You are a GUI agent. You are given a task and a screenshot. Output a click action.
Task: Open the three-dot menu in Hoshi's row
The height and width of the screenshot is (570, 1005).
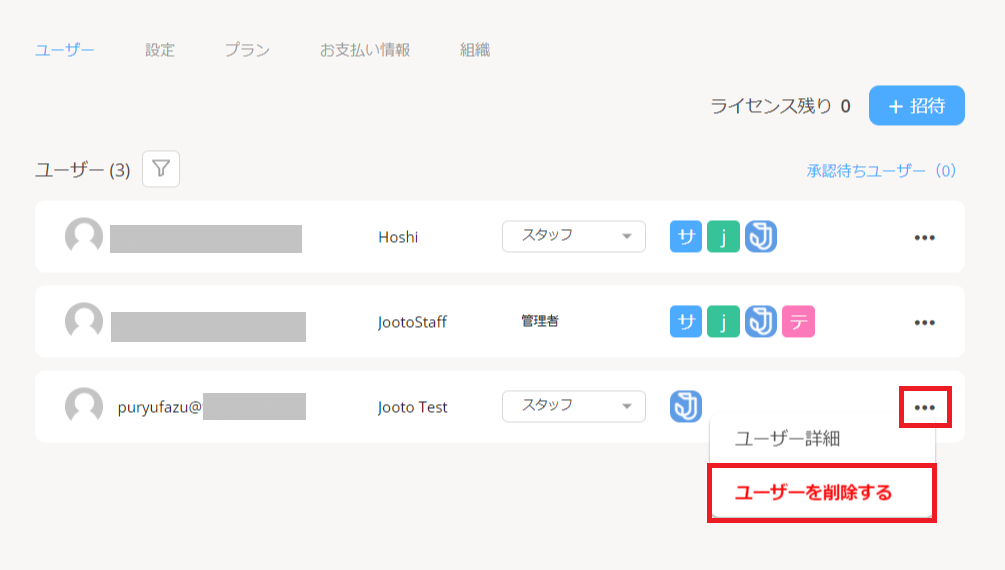tap(924, 238)
